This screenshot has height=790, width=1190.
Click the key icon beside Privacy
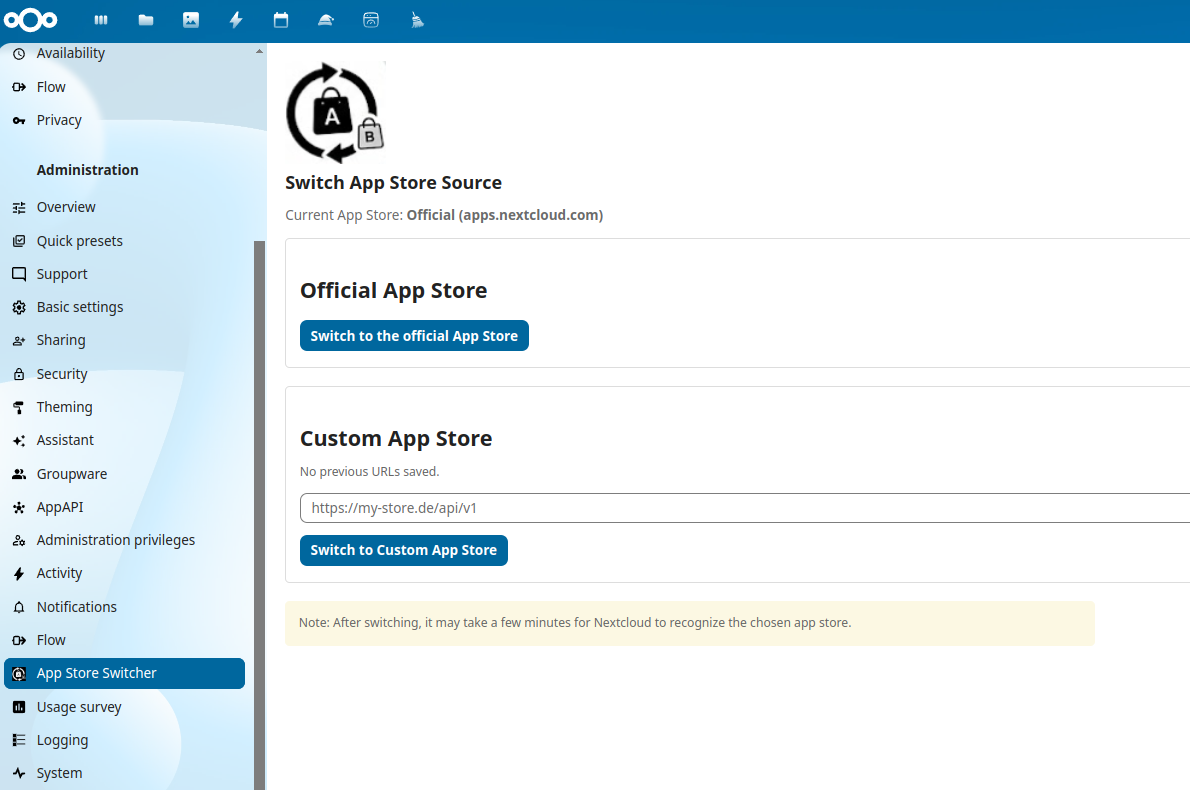19,121
